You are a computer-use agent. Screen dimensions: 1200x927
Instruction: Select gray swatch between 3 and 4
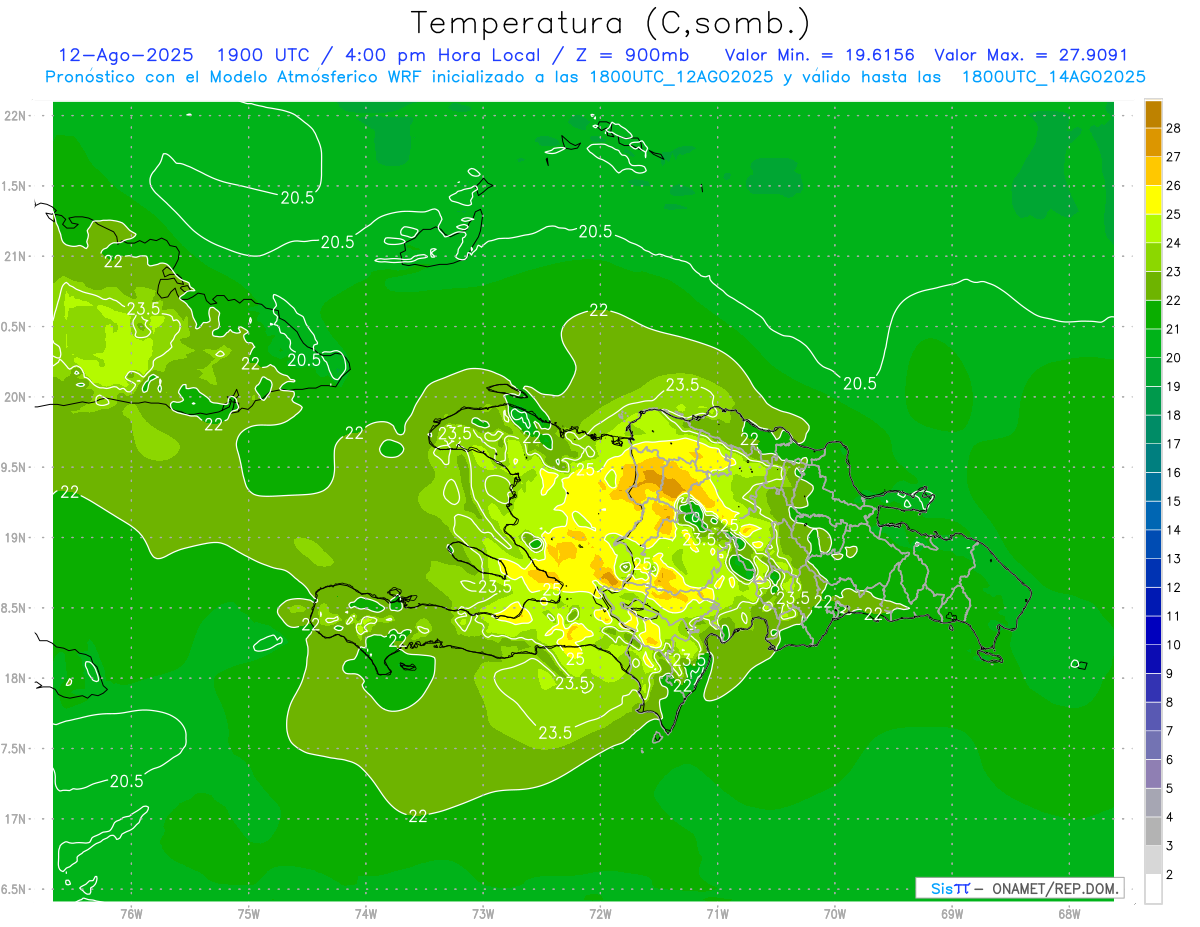click(1153, 832)
